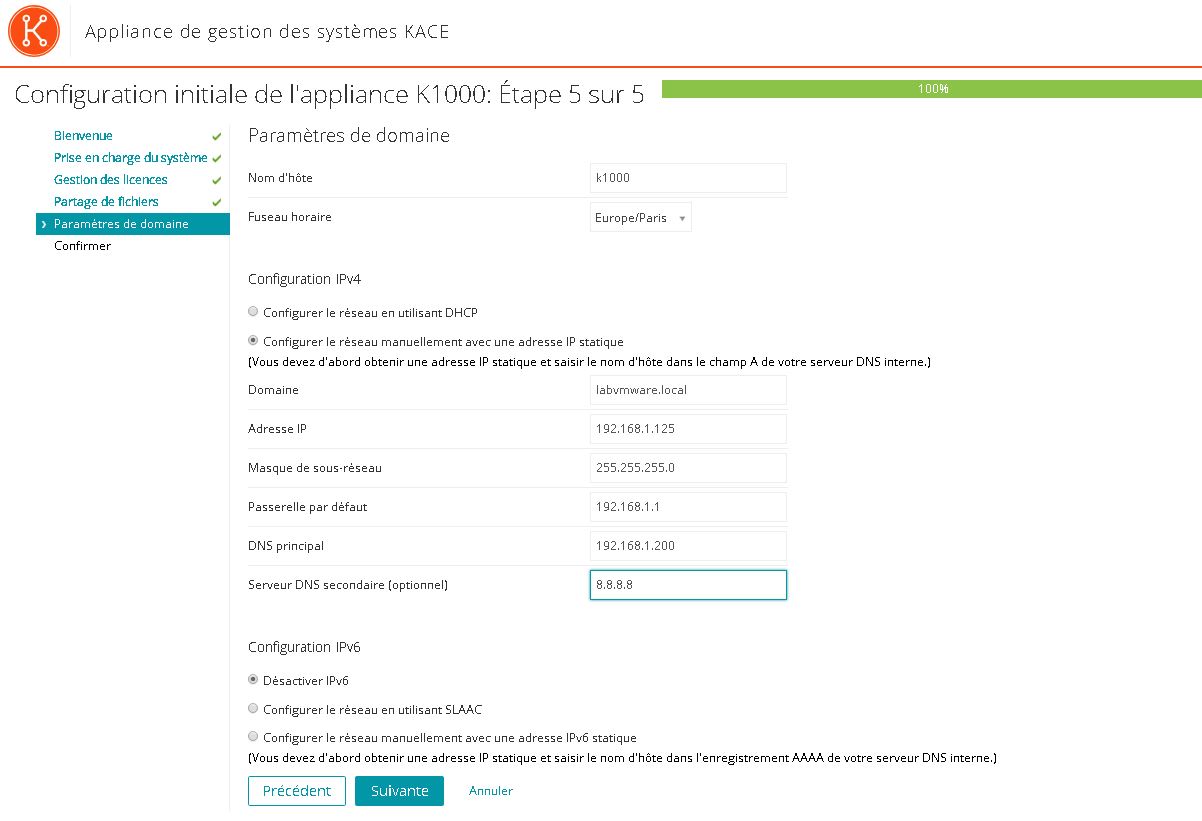
Task: Click the subnet mask field 255.255.255.0
Action: click(688, 468)
